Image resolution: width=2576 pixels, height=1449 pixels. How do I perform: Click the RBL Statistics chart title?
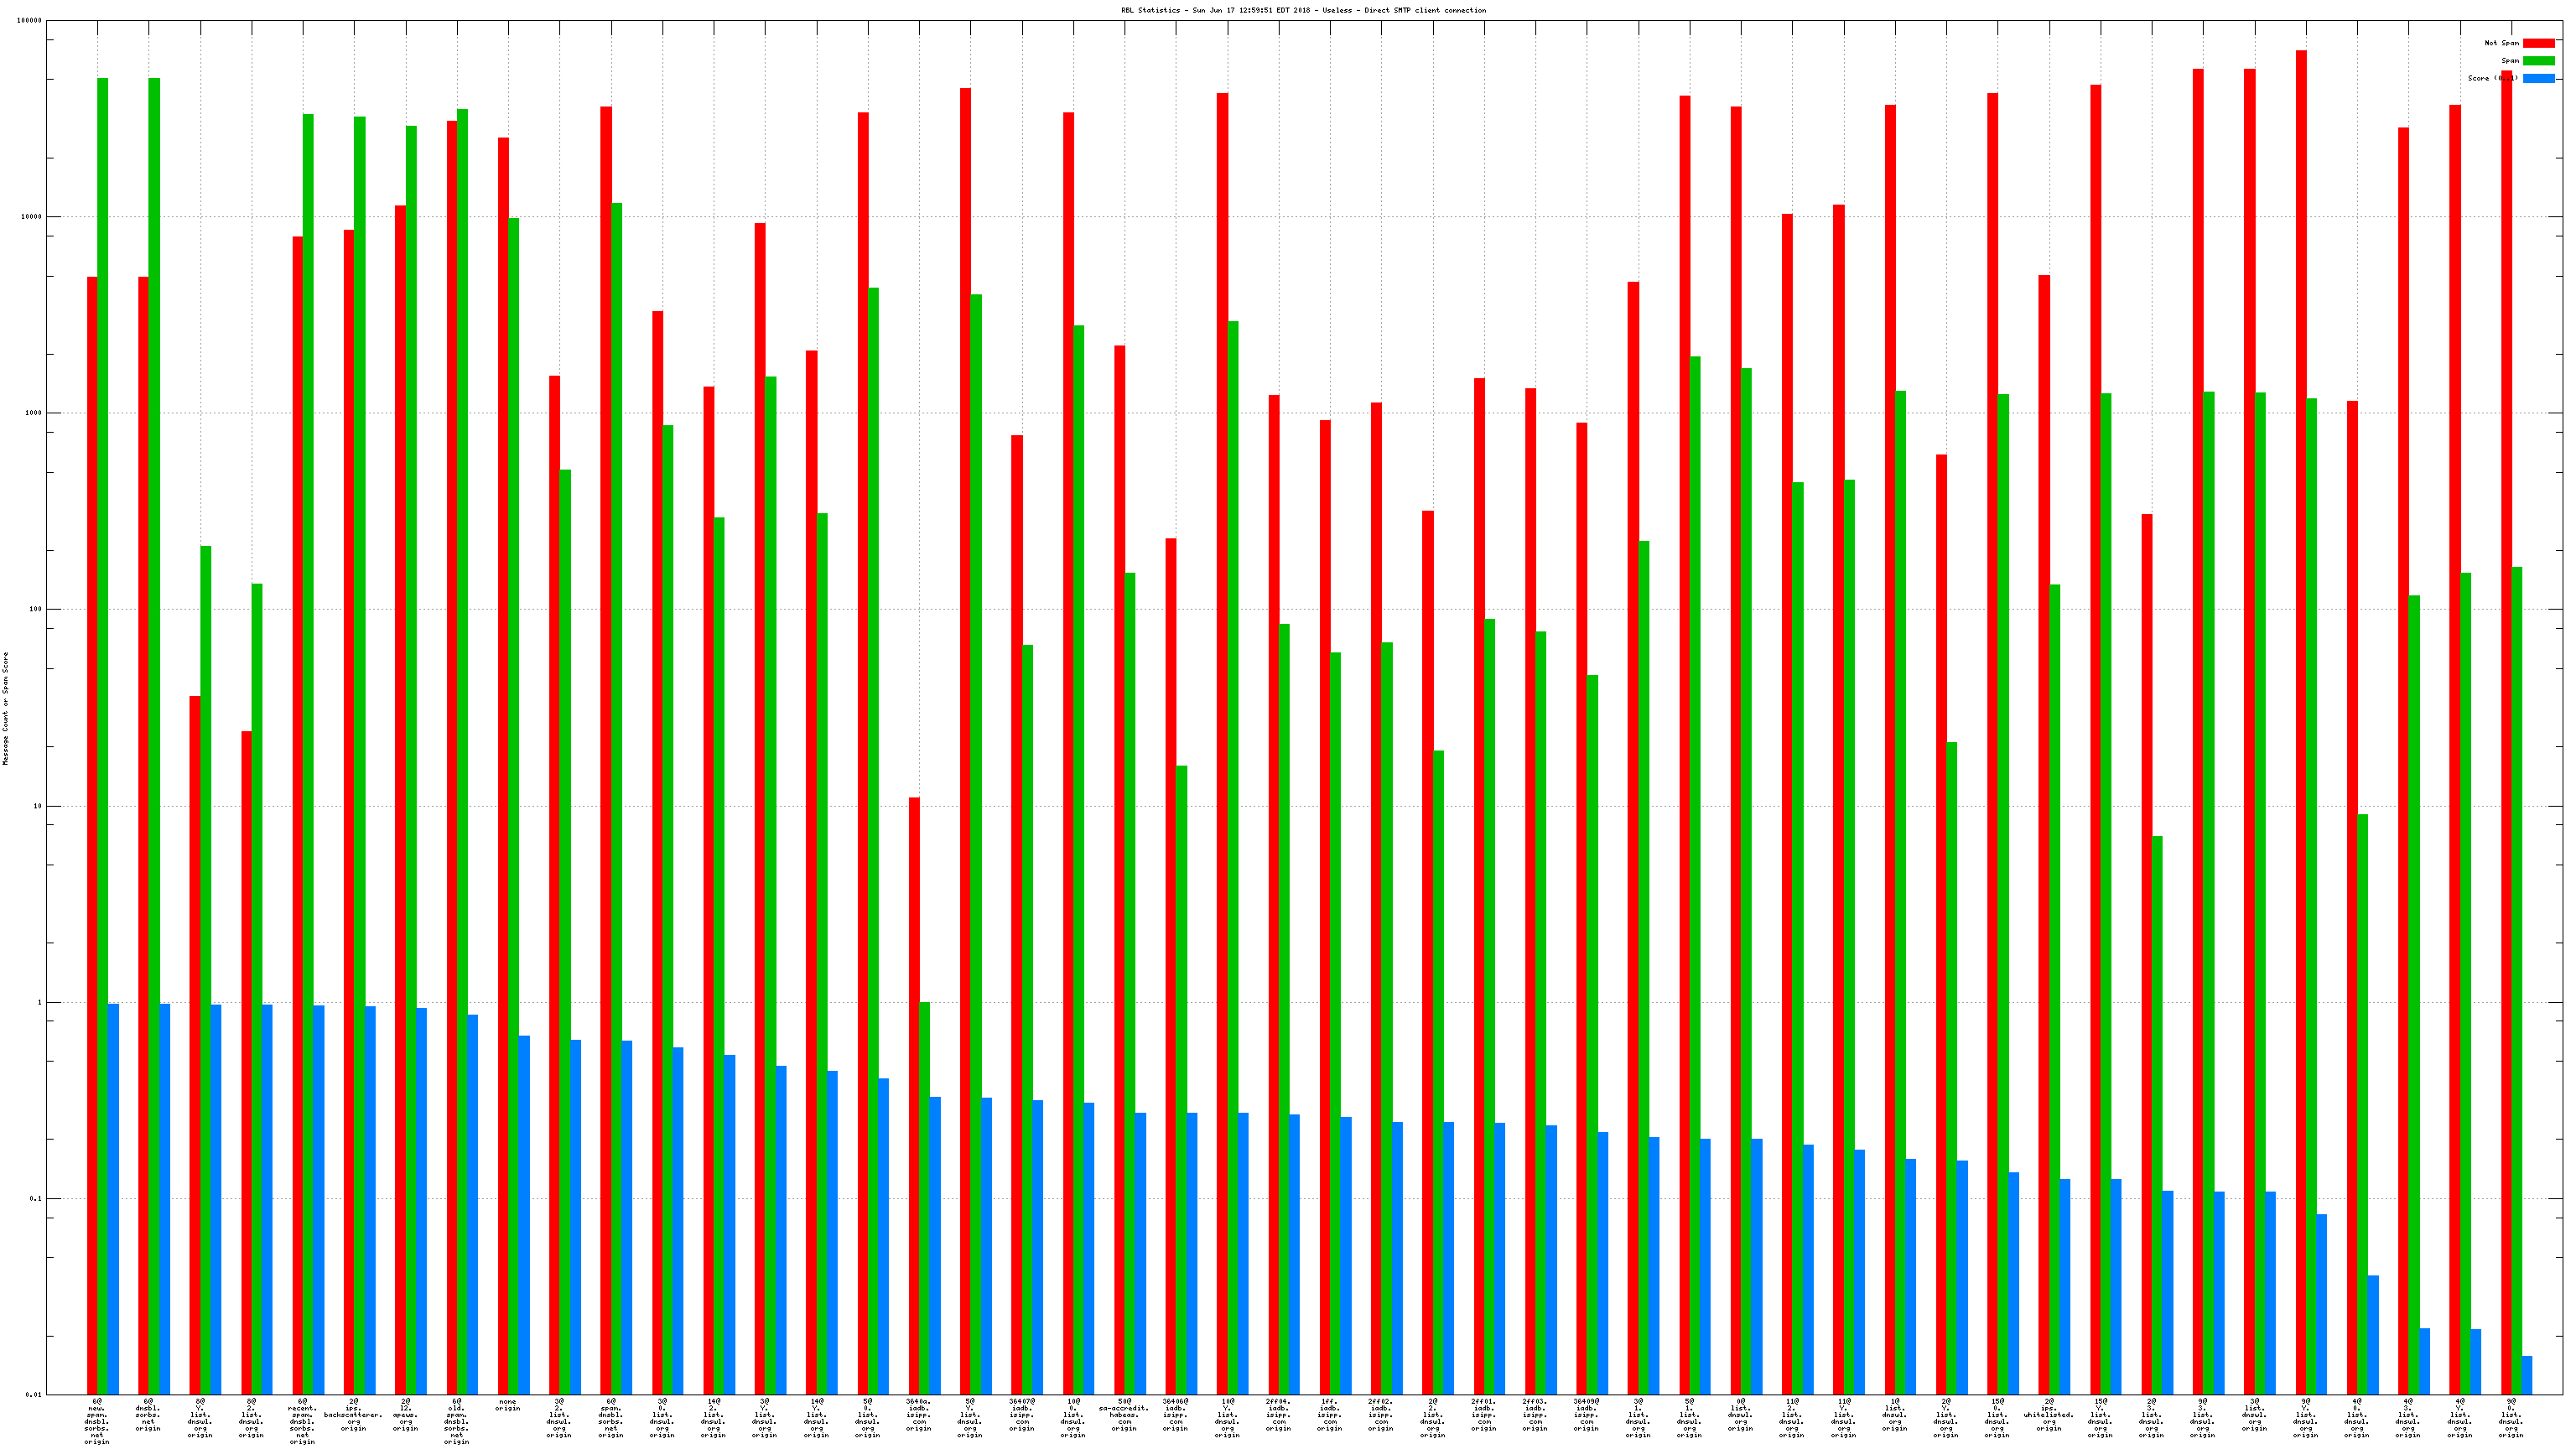pyautogui.click(x=1303, y=10)
